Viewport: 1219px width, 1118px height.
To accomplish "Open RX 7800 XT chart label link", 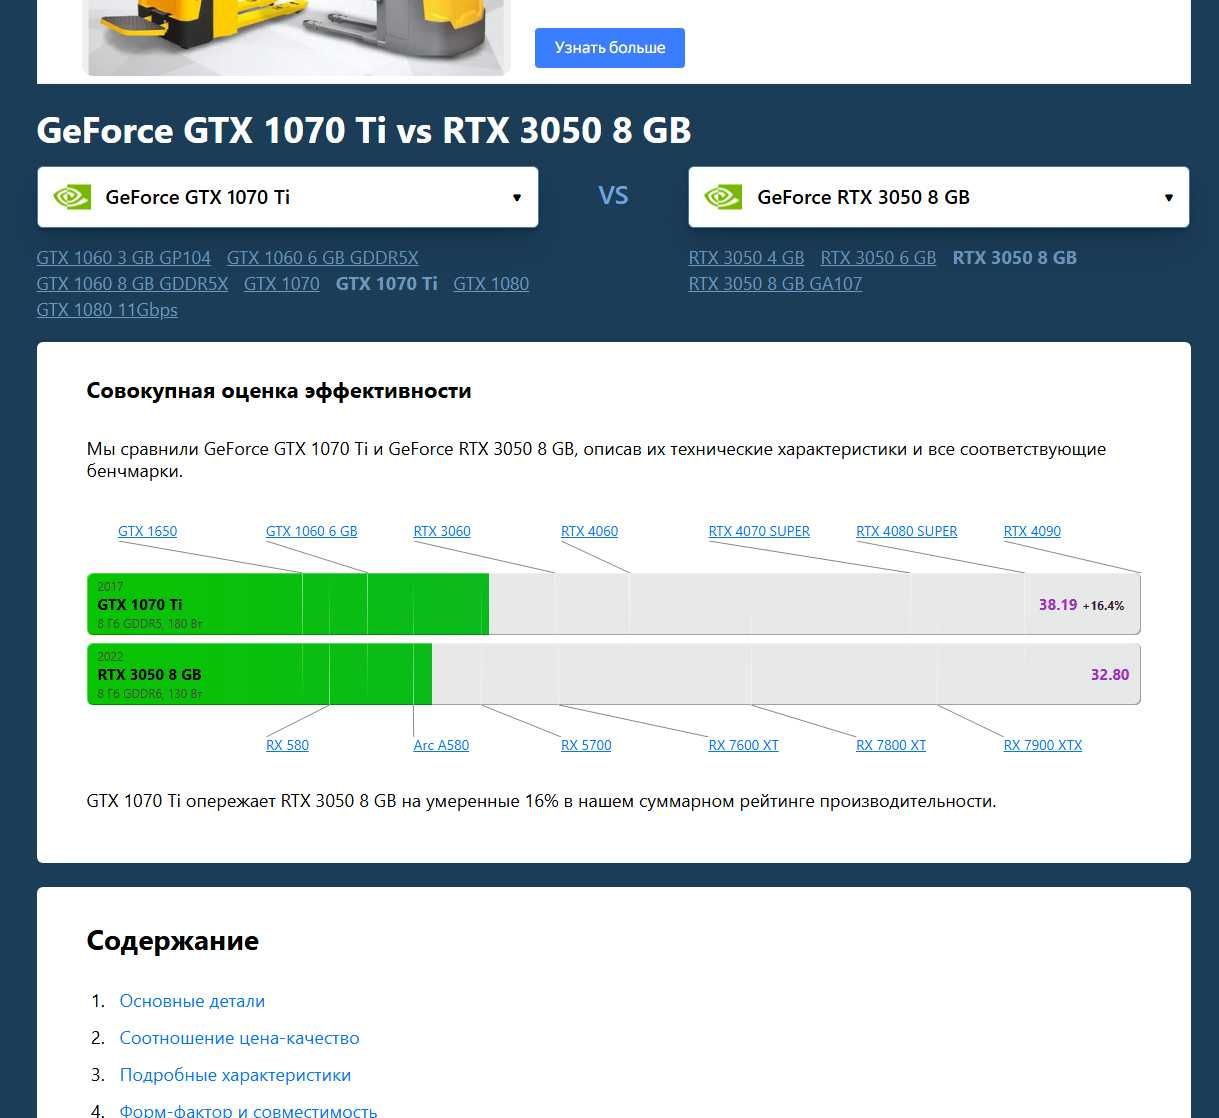I will tap(891, 746).
